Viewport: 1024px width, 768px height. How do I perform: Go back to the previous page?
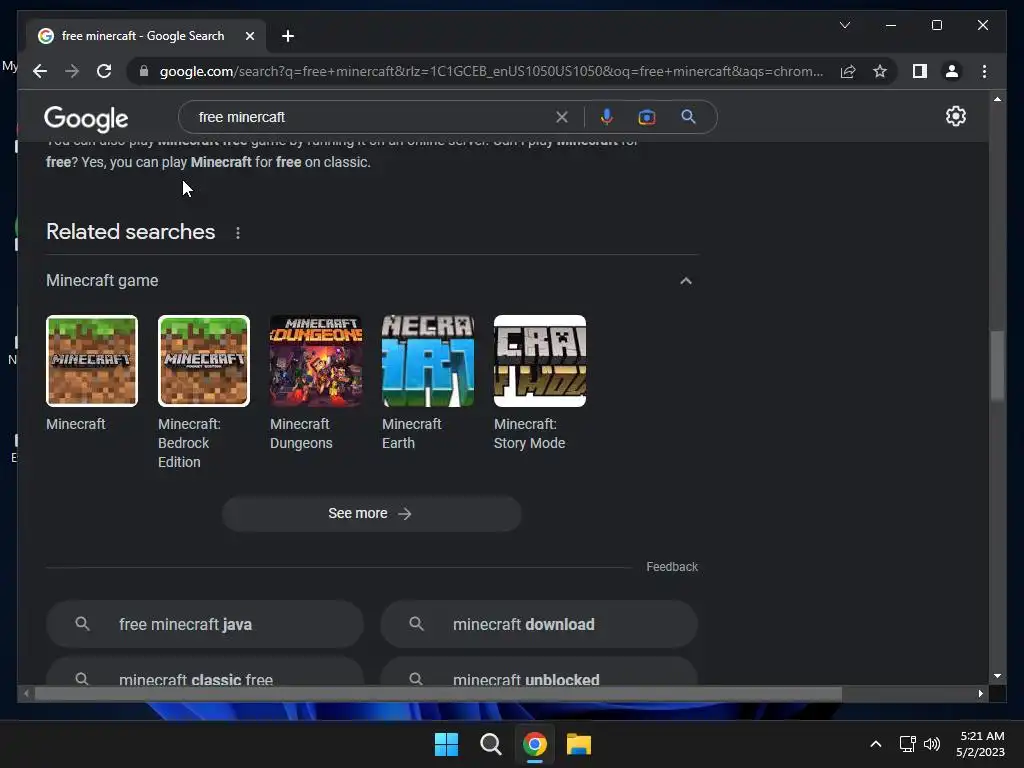click(x=40, y=71)
